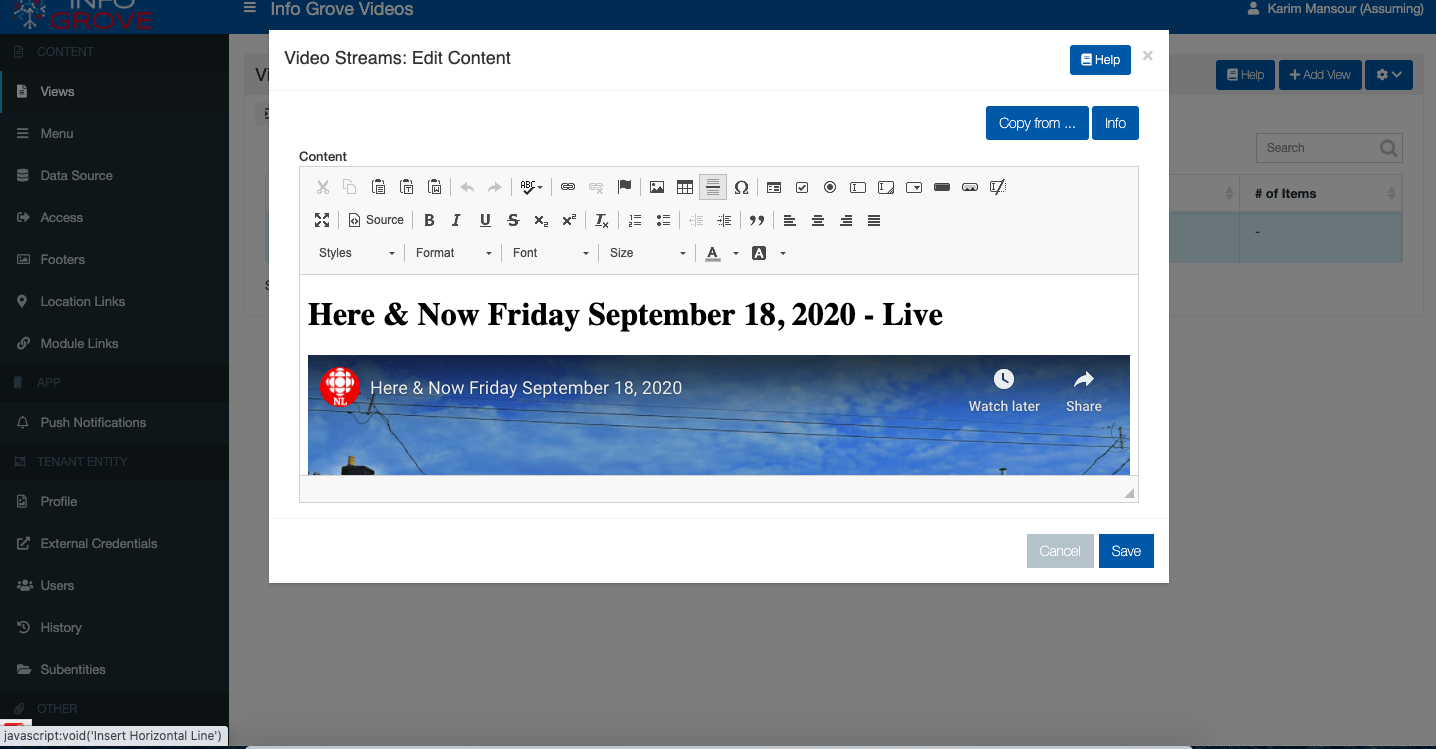Click the Insert Image icon
The height and width of the screenshot is (749, 1436).
[x=657, y=187]
